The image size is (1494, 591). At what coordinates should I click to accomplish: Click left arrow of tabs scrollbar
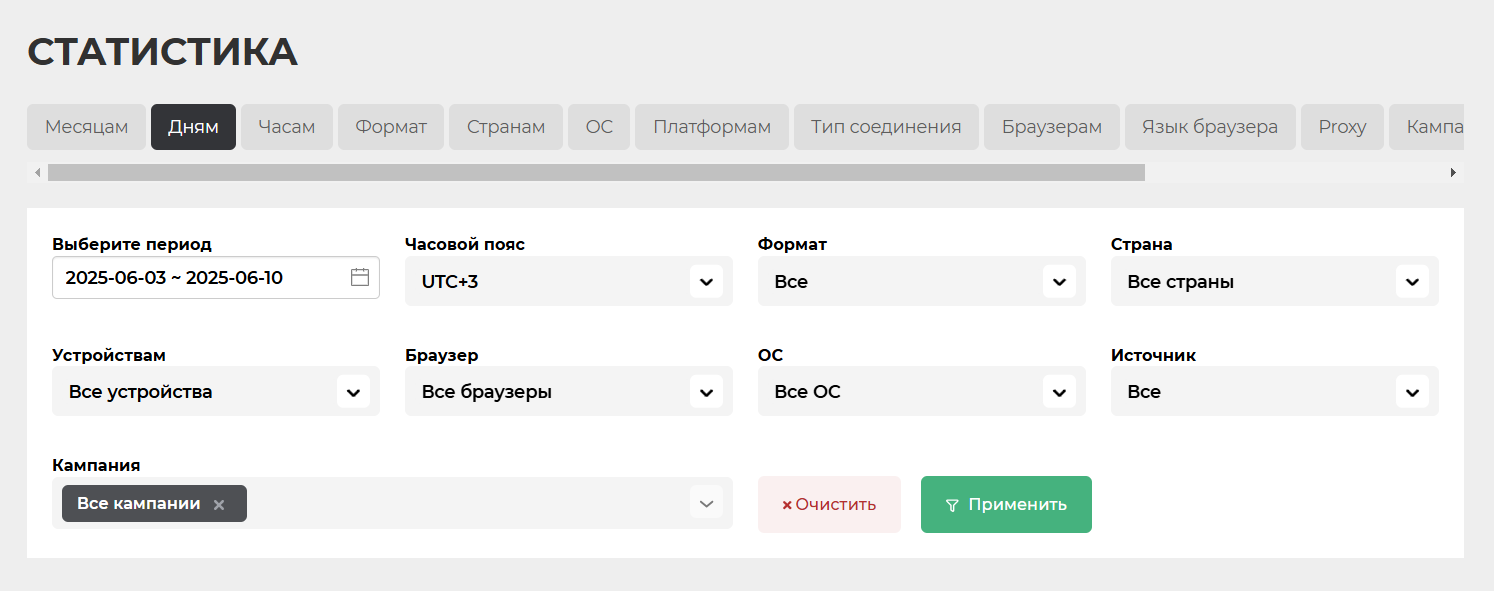(x=38, y=173)
